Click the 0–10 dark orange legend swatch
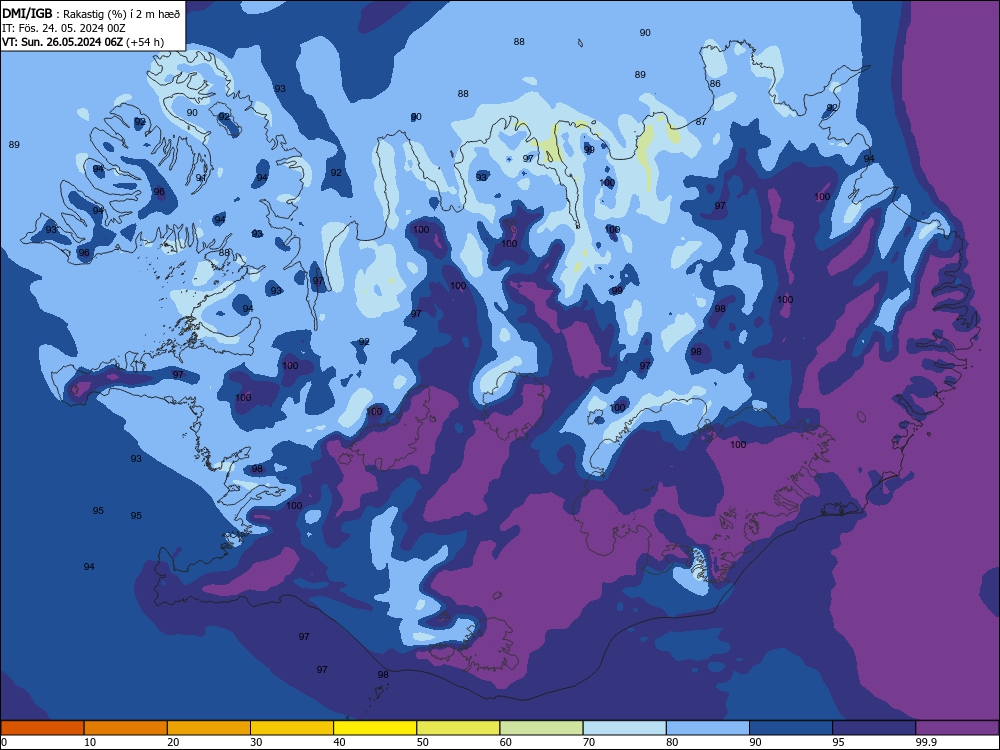Image resolution: width=1000 pixels, height=750 pixels. click(42, 728)
